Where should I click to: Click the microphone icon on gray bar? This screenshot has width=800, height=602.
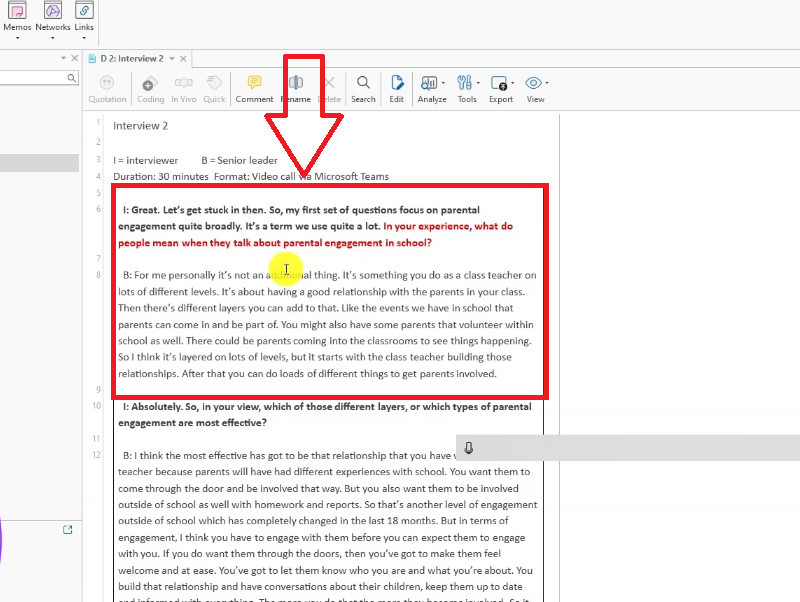[x=469, y=448]
